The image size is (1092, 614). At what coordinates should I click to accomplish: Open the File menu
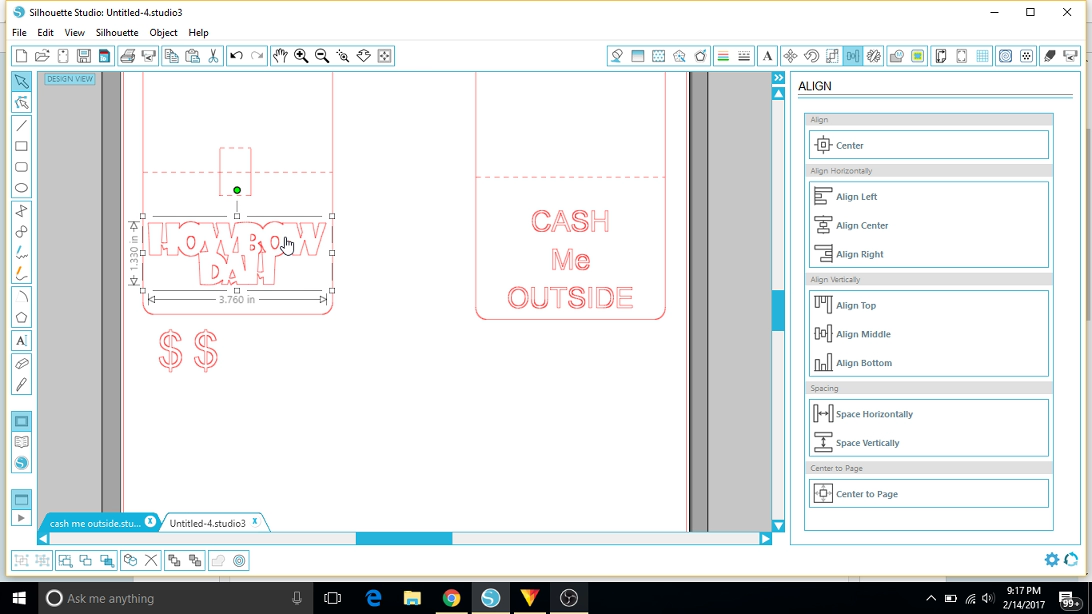[20, 33]
